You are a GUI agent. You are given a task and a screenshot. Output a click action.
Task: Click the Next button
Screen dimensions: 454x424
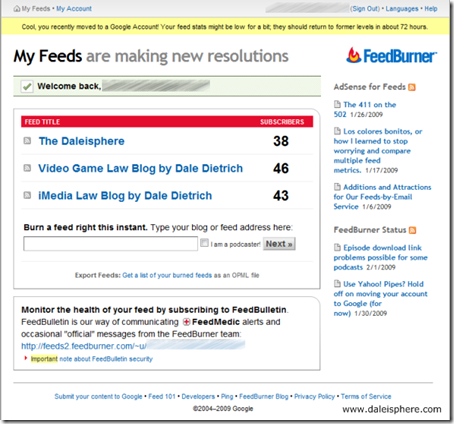[279, 244]
